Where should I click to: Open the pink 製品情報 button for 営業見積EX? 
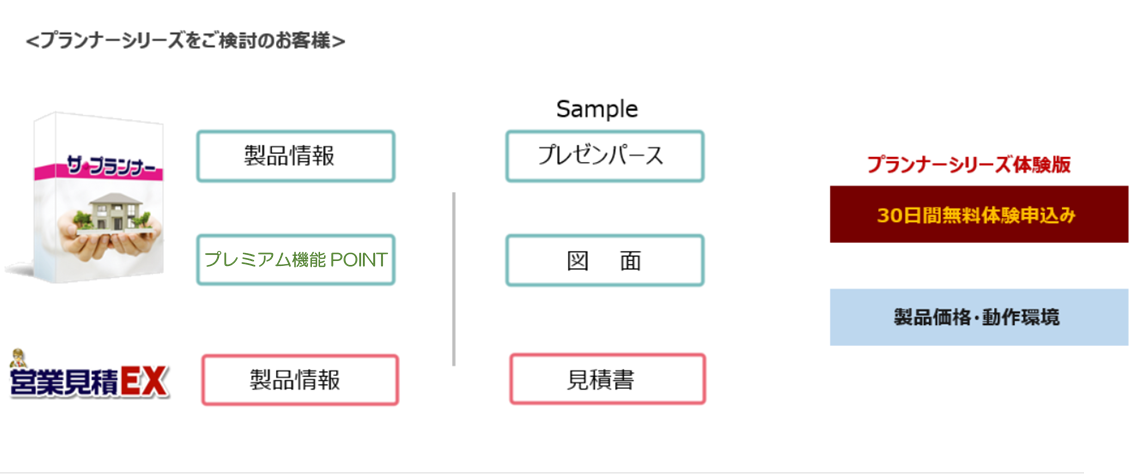click(300, 380)
